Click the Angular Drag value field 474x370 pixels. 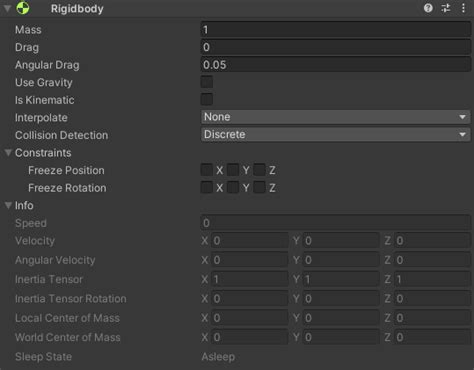pyautogui.click(x=335, y=65)
